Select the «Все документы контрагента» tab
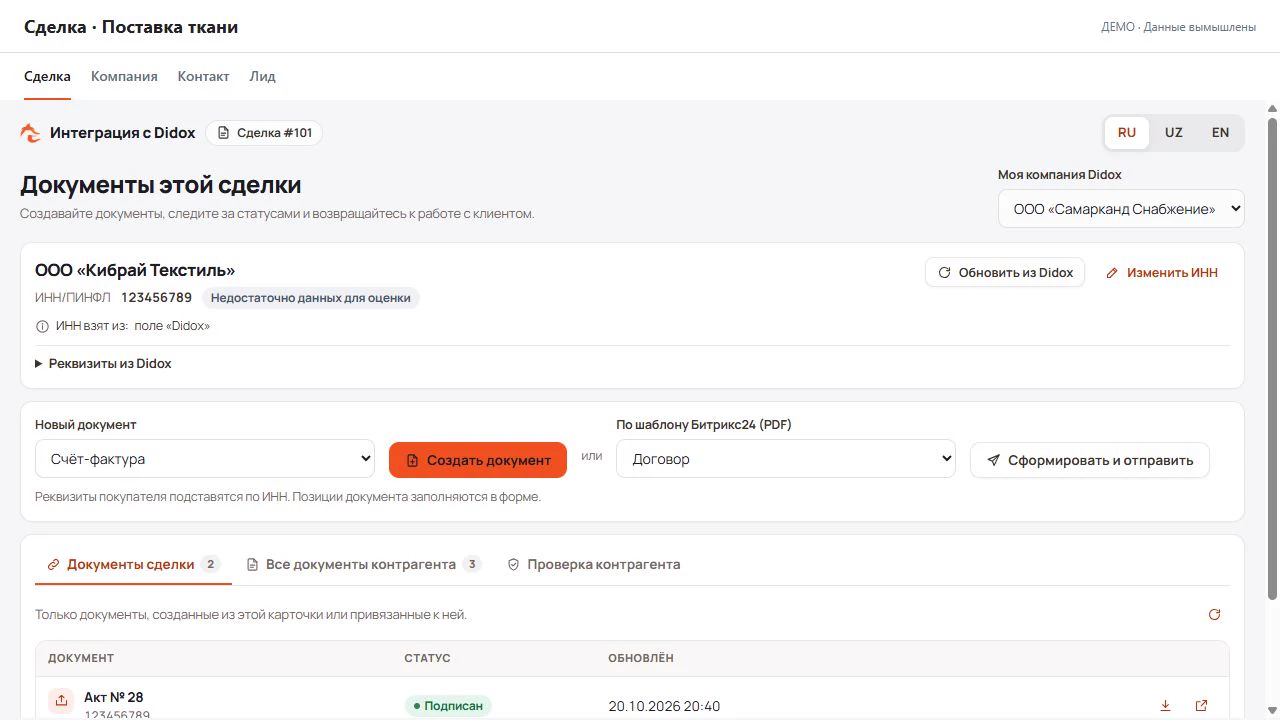Screen dimensions: 1280x720 pyautogui.click(x=364, y=565)
